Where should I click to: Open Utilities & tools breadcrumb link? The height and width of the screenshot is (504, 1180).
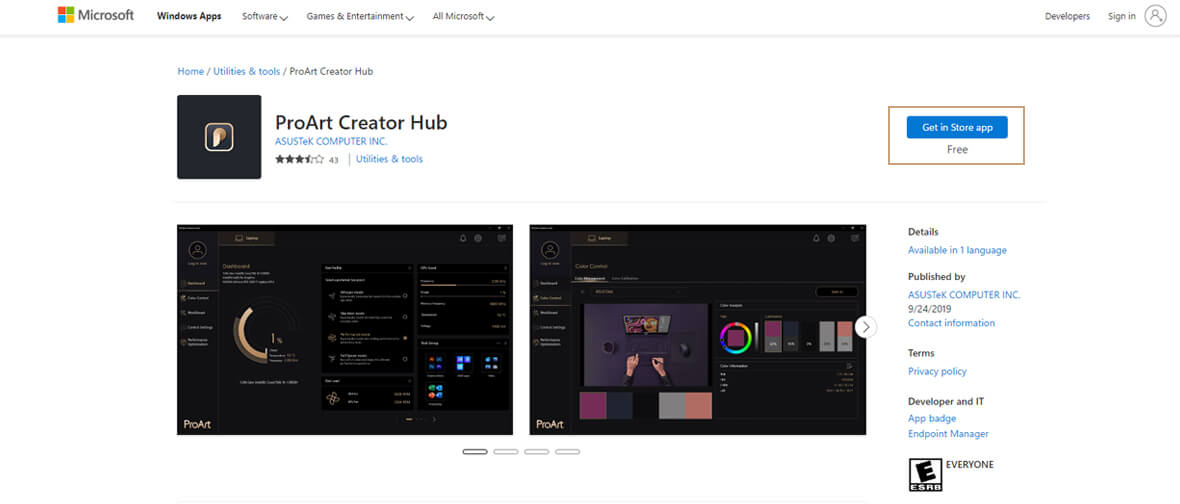pos(247,71)
